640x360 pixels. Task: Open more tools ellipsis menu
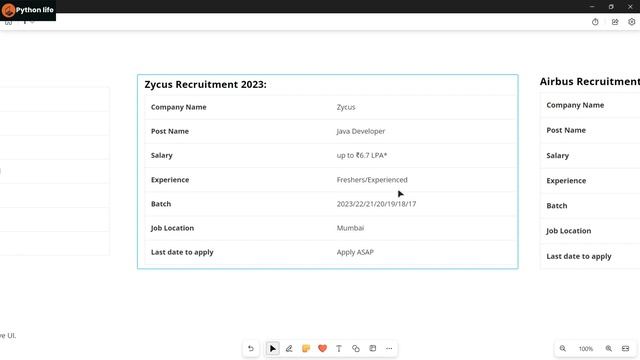[389, 349]
